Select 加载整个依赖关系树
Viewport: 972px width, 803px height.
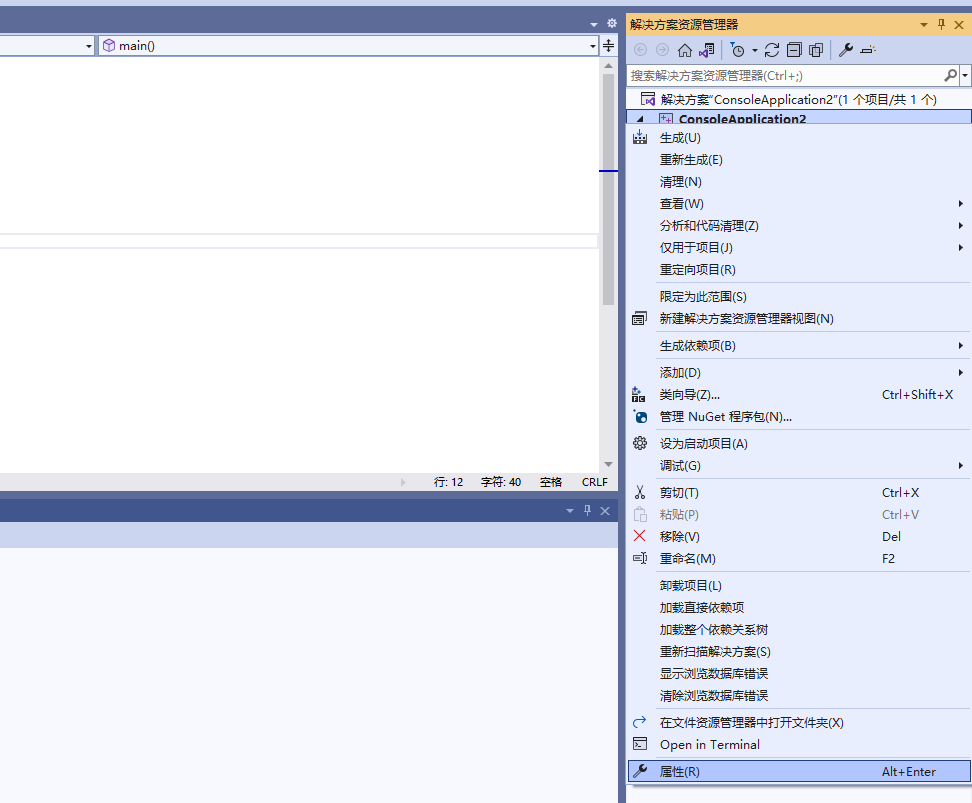799,630
